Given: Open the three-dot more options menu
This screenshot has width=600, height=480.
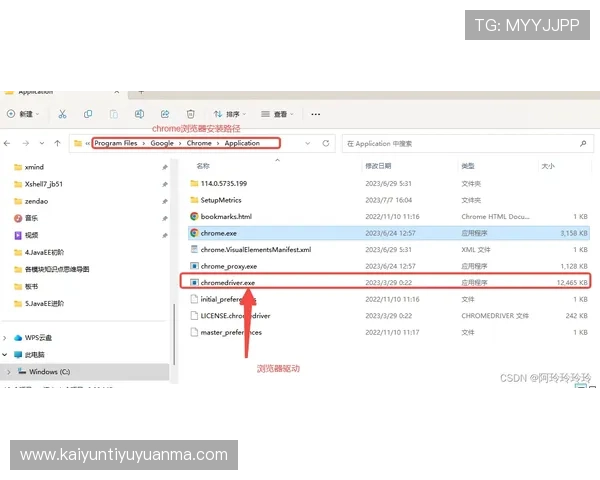Looking at the screenshot, I should pos(316,114).
